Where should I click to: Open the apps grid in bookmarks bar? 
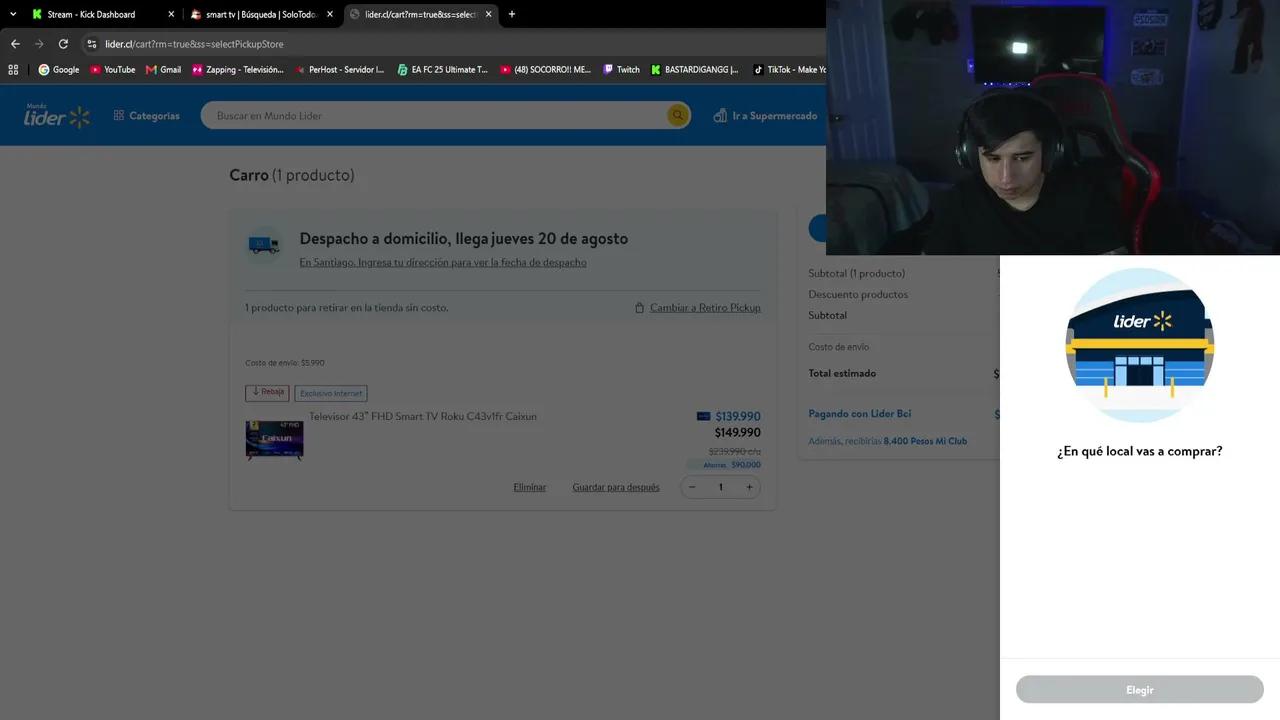pyautogui.click(x=13, y=70)
